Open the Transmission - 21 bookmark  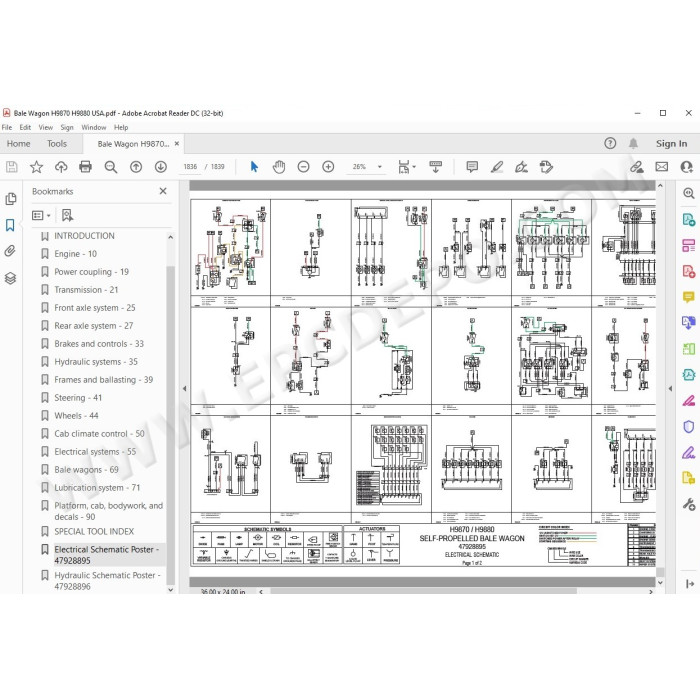[86, 290]
